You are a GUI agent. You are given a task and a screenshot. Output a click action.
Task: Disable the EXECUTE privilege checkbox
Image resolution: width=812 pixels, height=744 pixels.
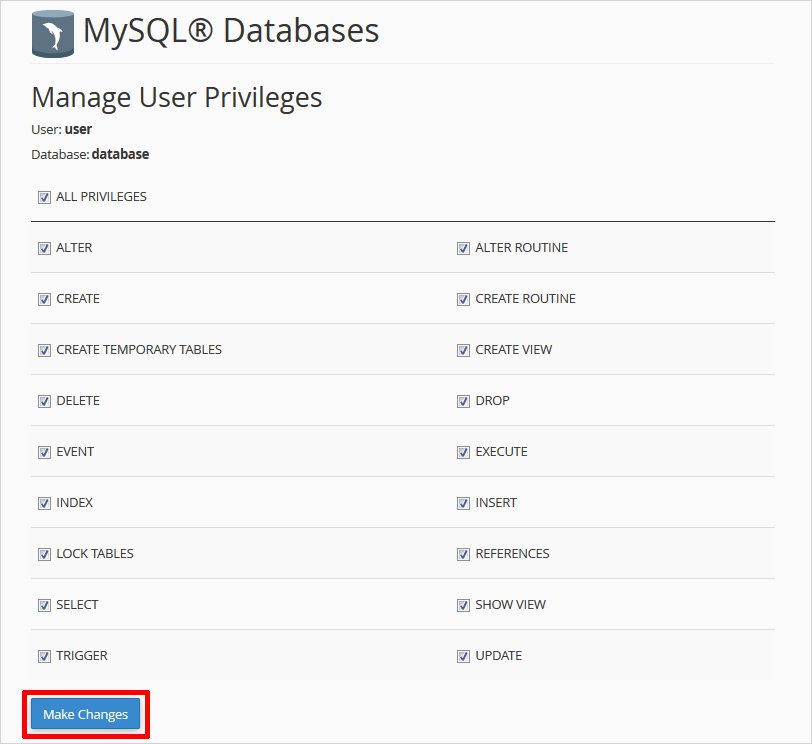tap(463, 452)
